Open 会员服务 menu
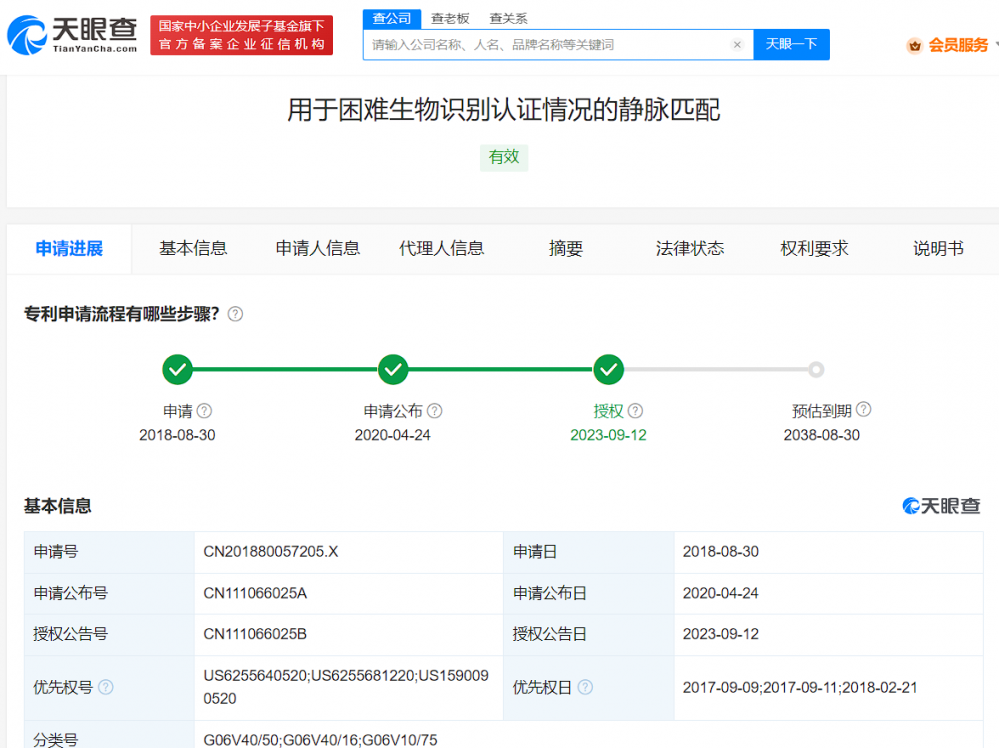999x748 pixels. pyautogui.click(x=958, y=45)
